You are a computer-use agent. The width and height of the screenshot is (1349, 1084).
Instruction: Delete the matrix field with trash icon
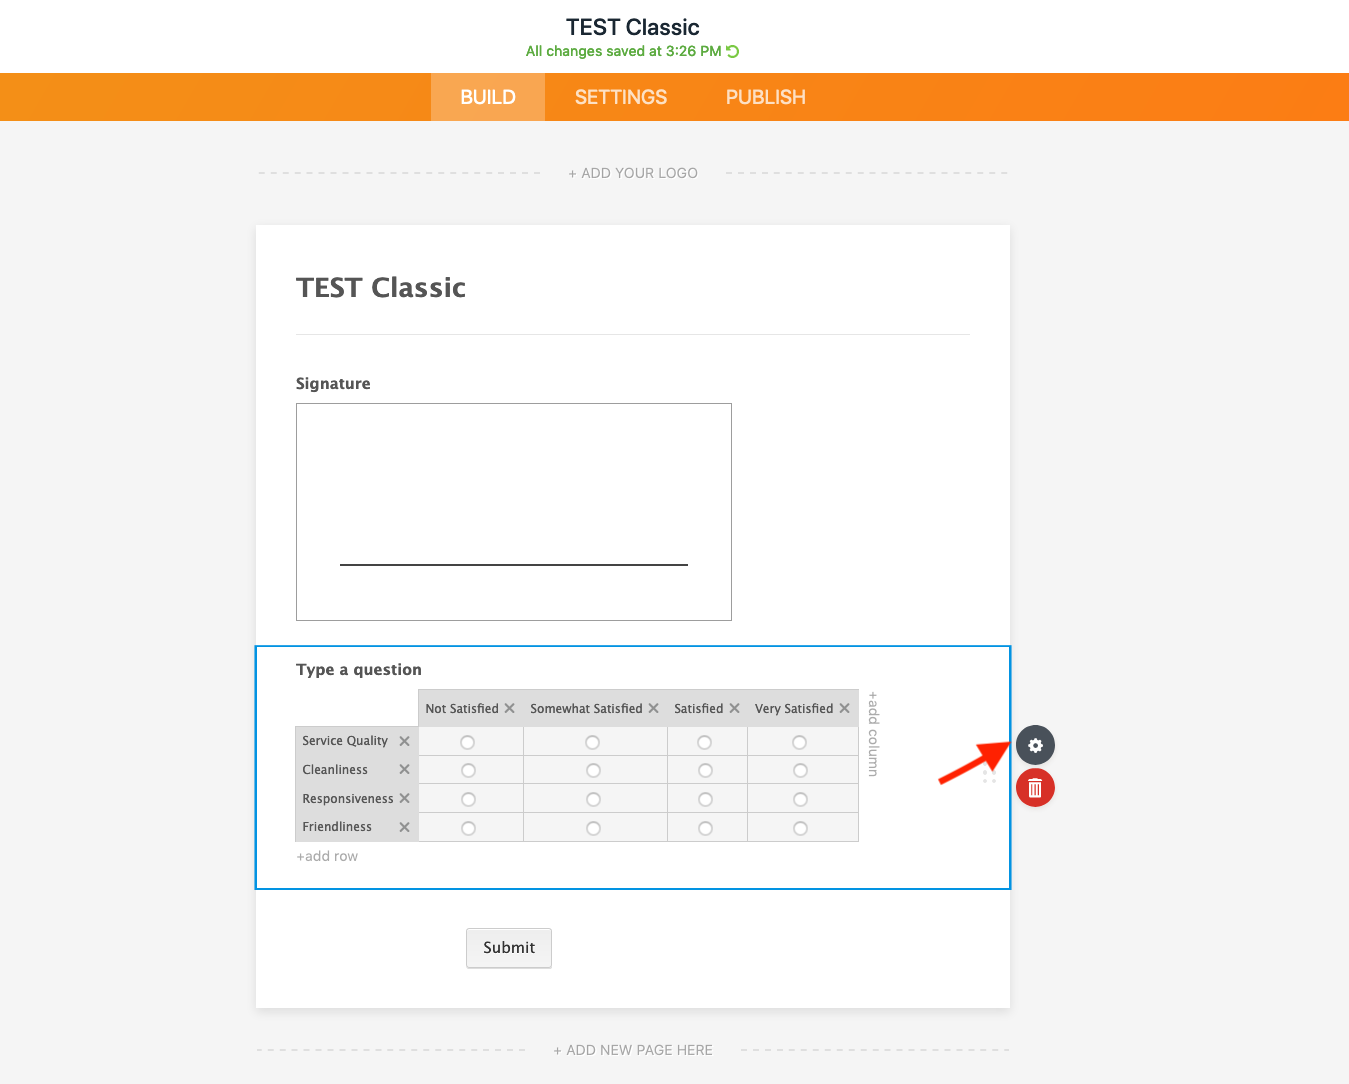coord(1035,788)
